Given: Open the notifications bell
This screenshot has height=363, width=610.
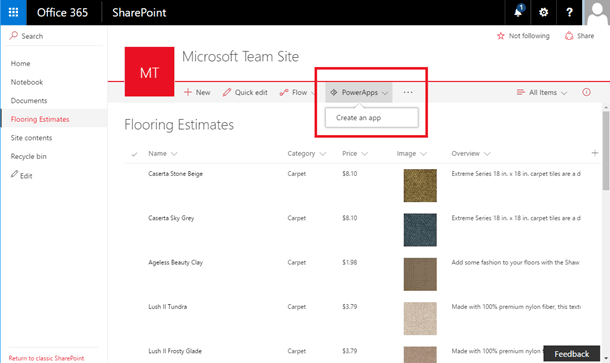Looking at the screenshot, I should (518, 12).
